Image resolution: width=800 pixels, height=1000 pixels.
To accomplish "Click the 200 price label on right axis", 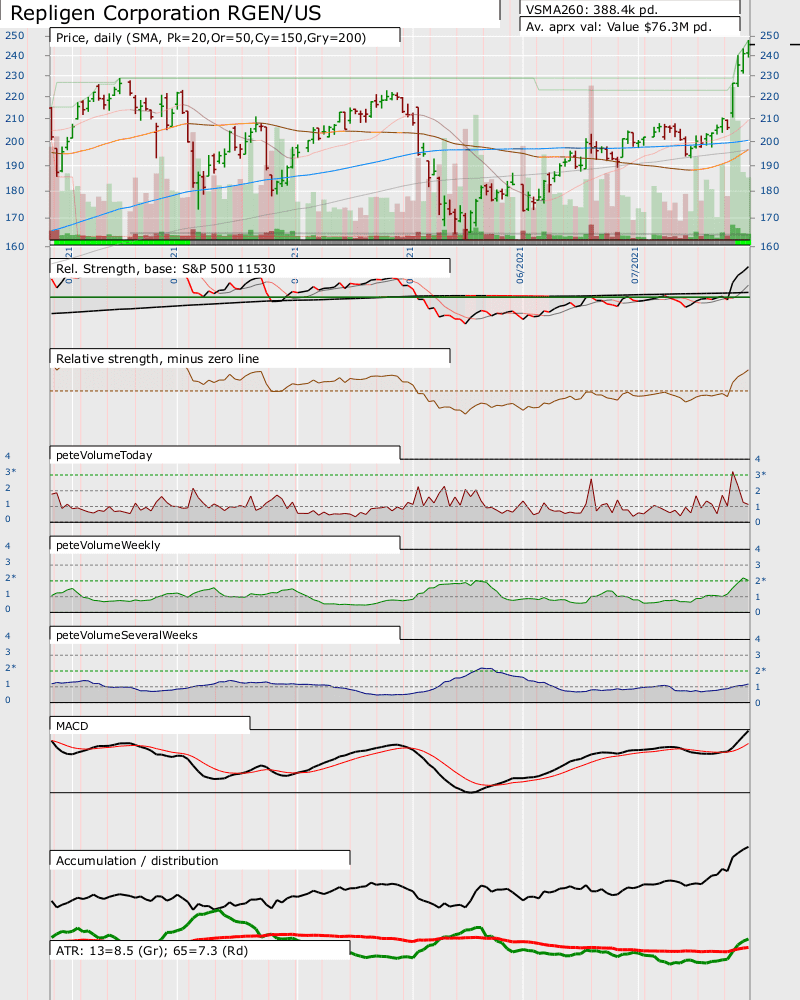I will [769, 142].
